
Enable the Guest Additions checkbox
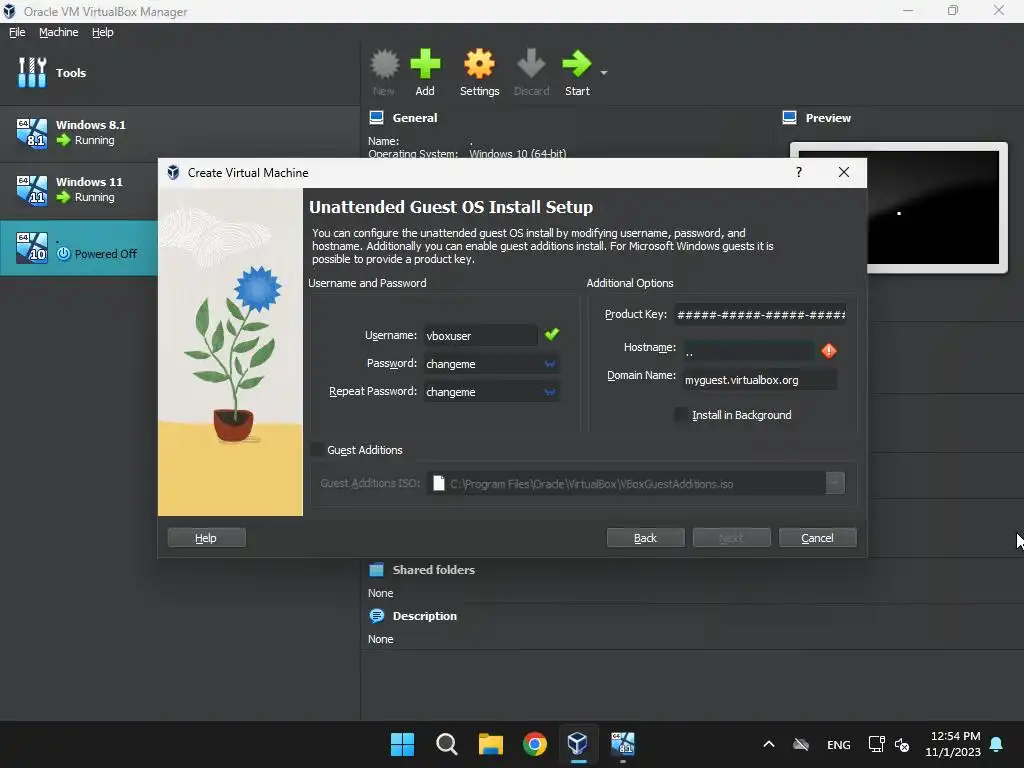pyautogui.click(x=316, y=450)
